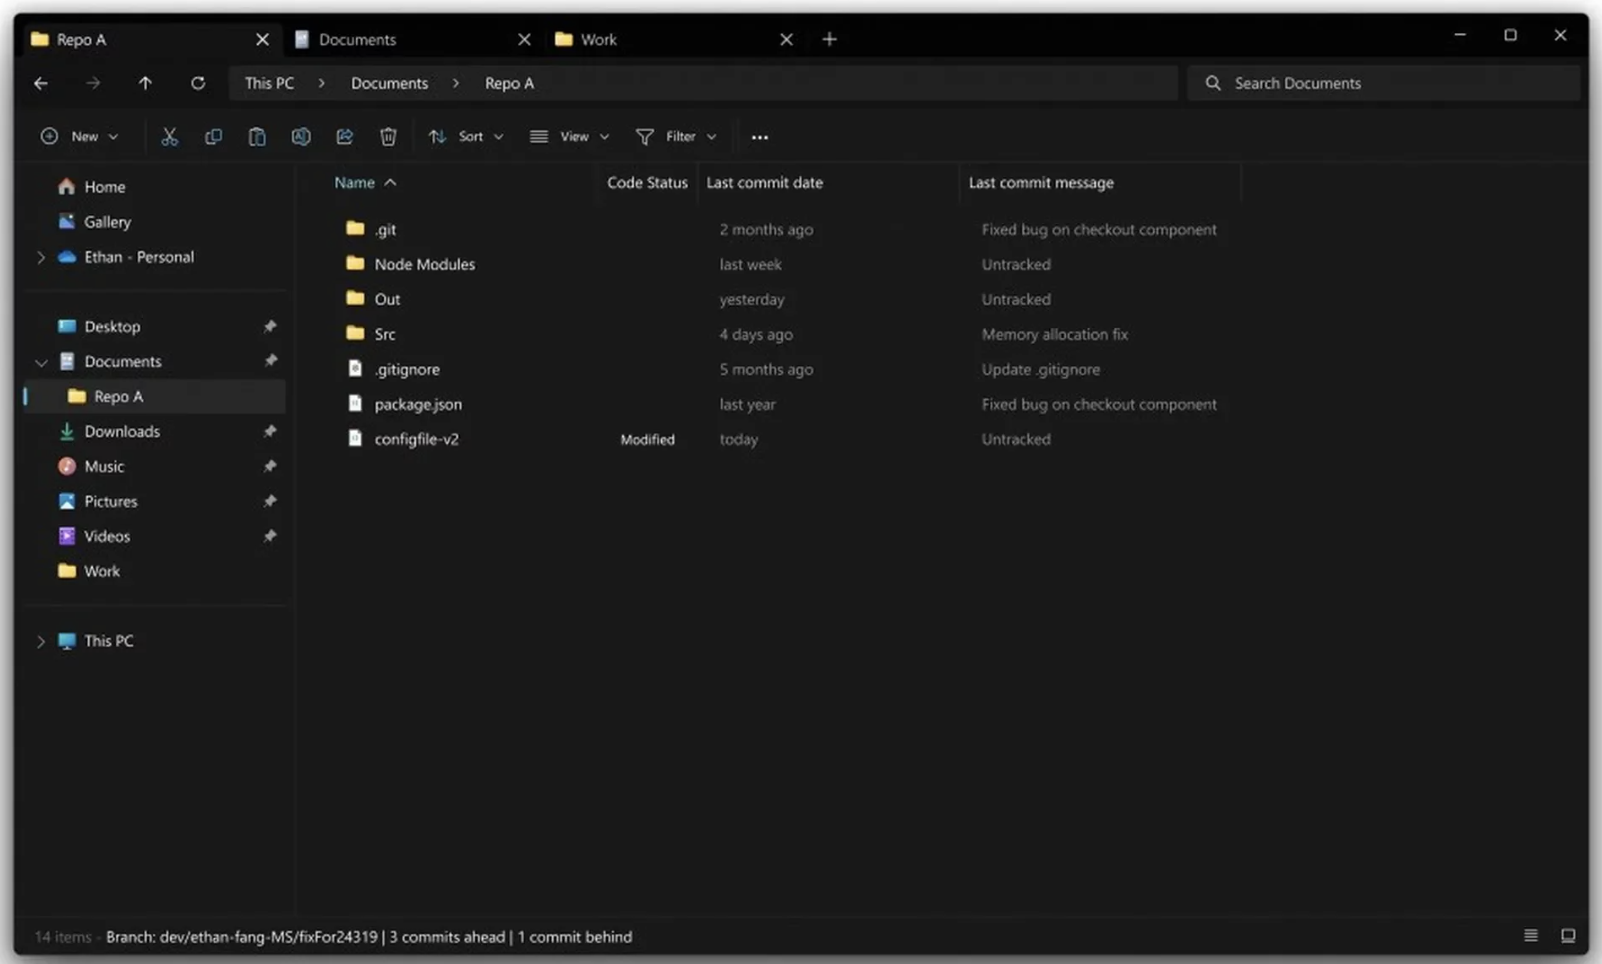The width and height of the screenshot is (1602, 964).
Task: Sort by Last commit message header
Action: [1041, 183]
